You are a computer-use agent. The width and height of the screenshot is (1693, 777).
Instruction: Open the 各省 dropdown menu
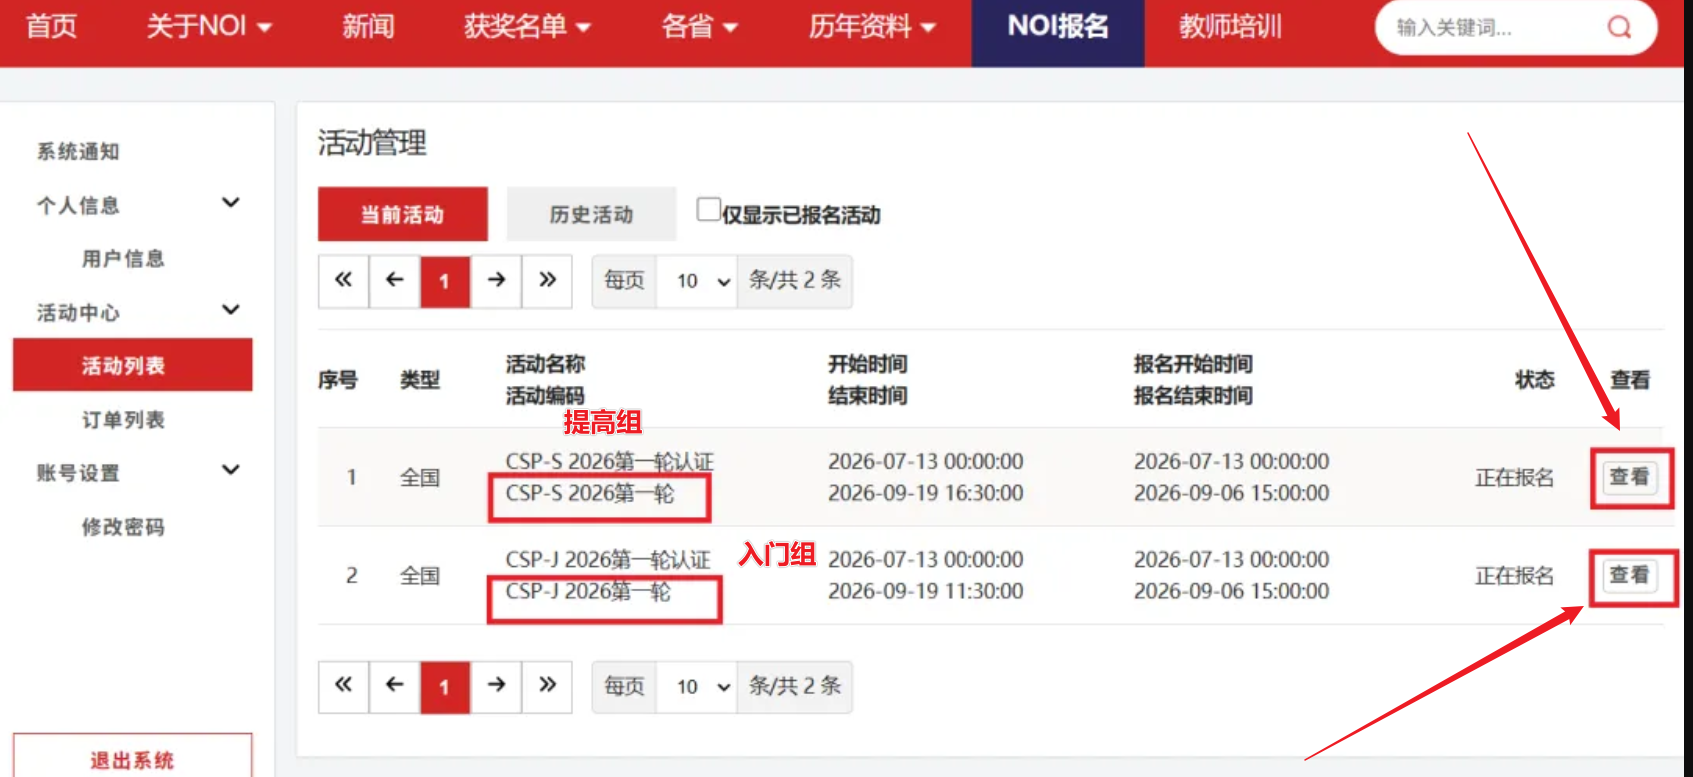pyautogui.click(x=699, y=26)
